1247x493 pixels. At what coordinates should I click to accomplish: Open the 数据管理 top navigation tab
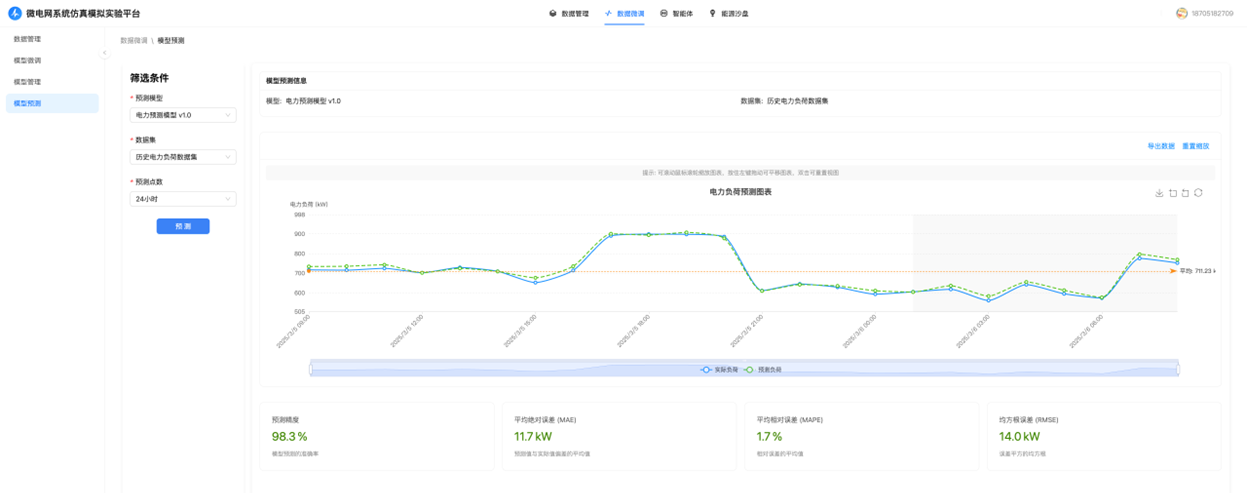point(569,14)
